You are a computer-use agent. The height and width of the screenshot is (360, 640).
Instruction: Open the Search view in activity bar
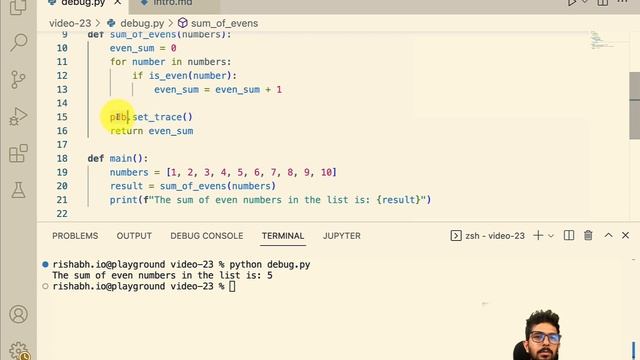pyautogui.click(x=18, y=42)
